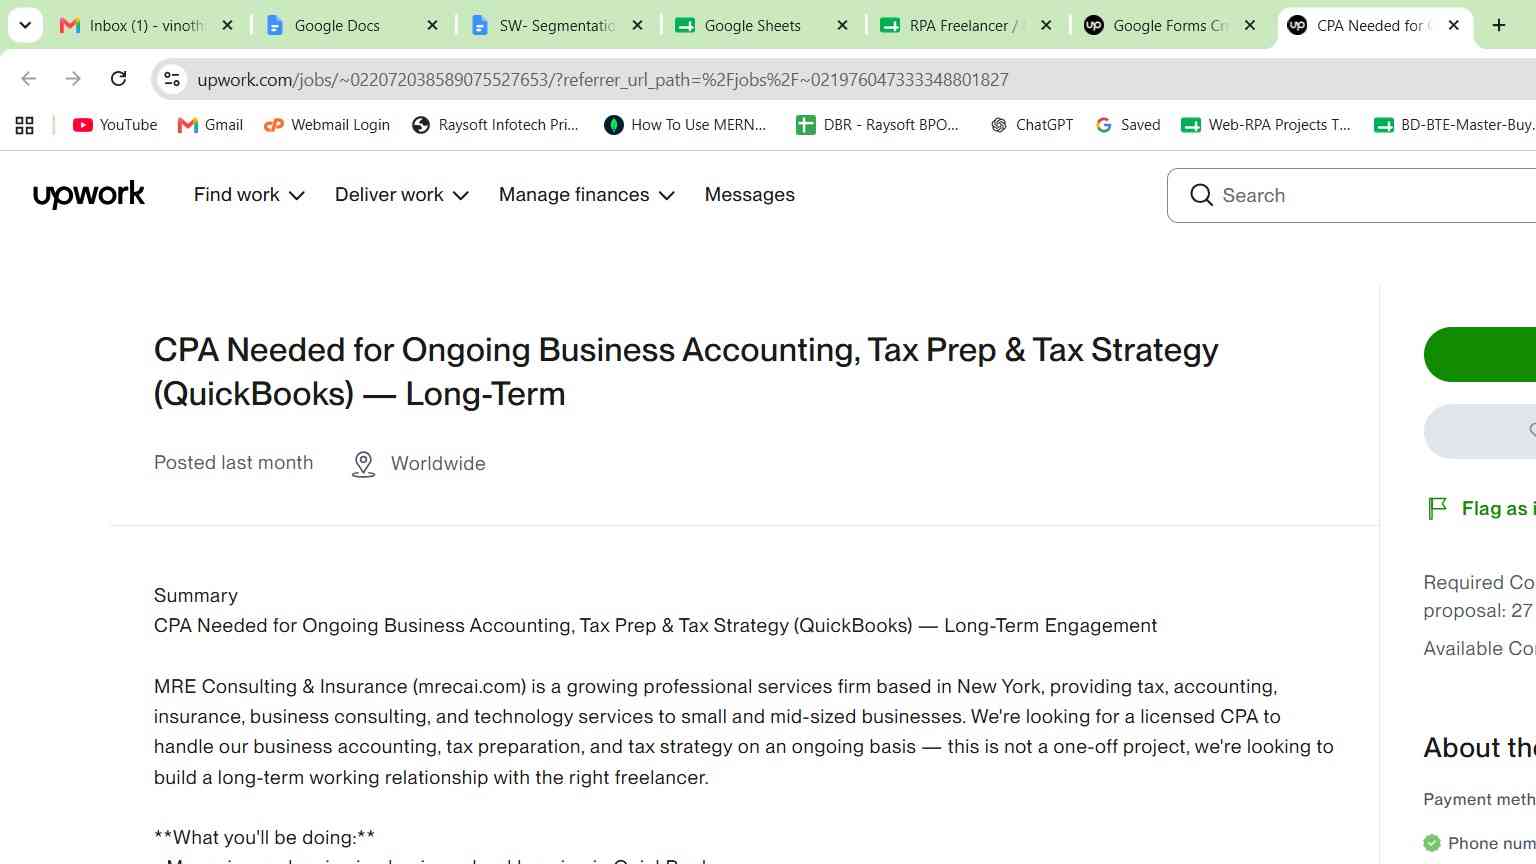The width and height of the screenshot is (1536, 864).
Task: Expand the Find work menu
Action: [249, 195]
